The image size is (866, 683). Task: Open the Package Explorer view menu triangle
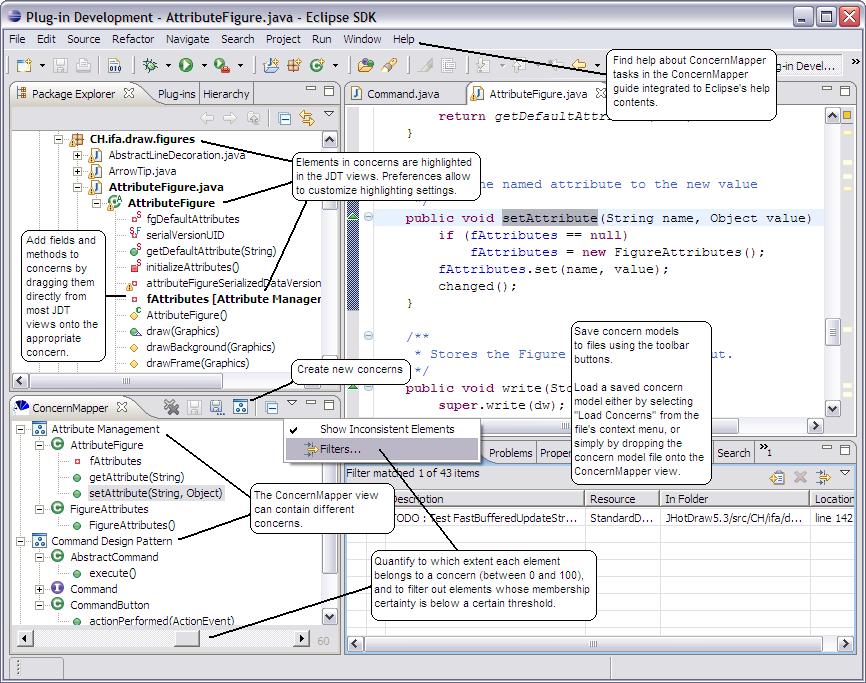(329, 114)
